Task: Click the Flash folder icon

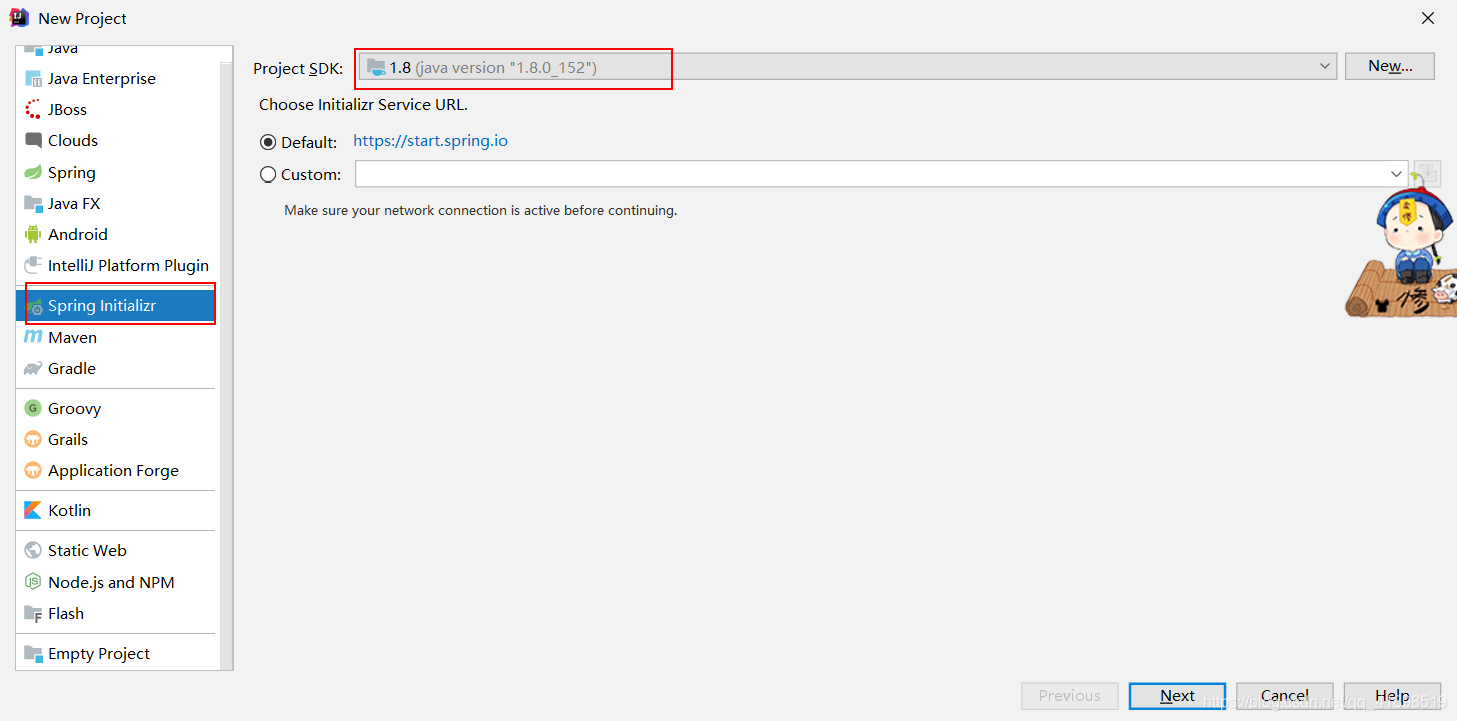Action: coord(33,614)
